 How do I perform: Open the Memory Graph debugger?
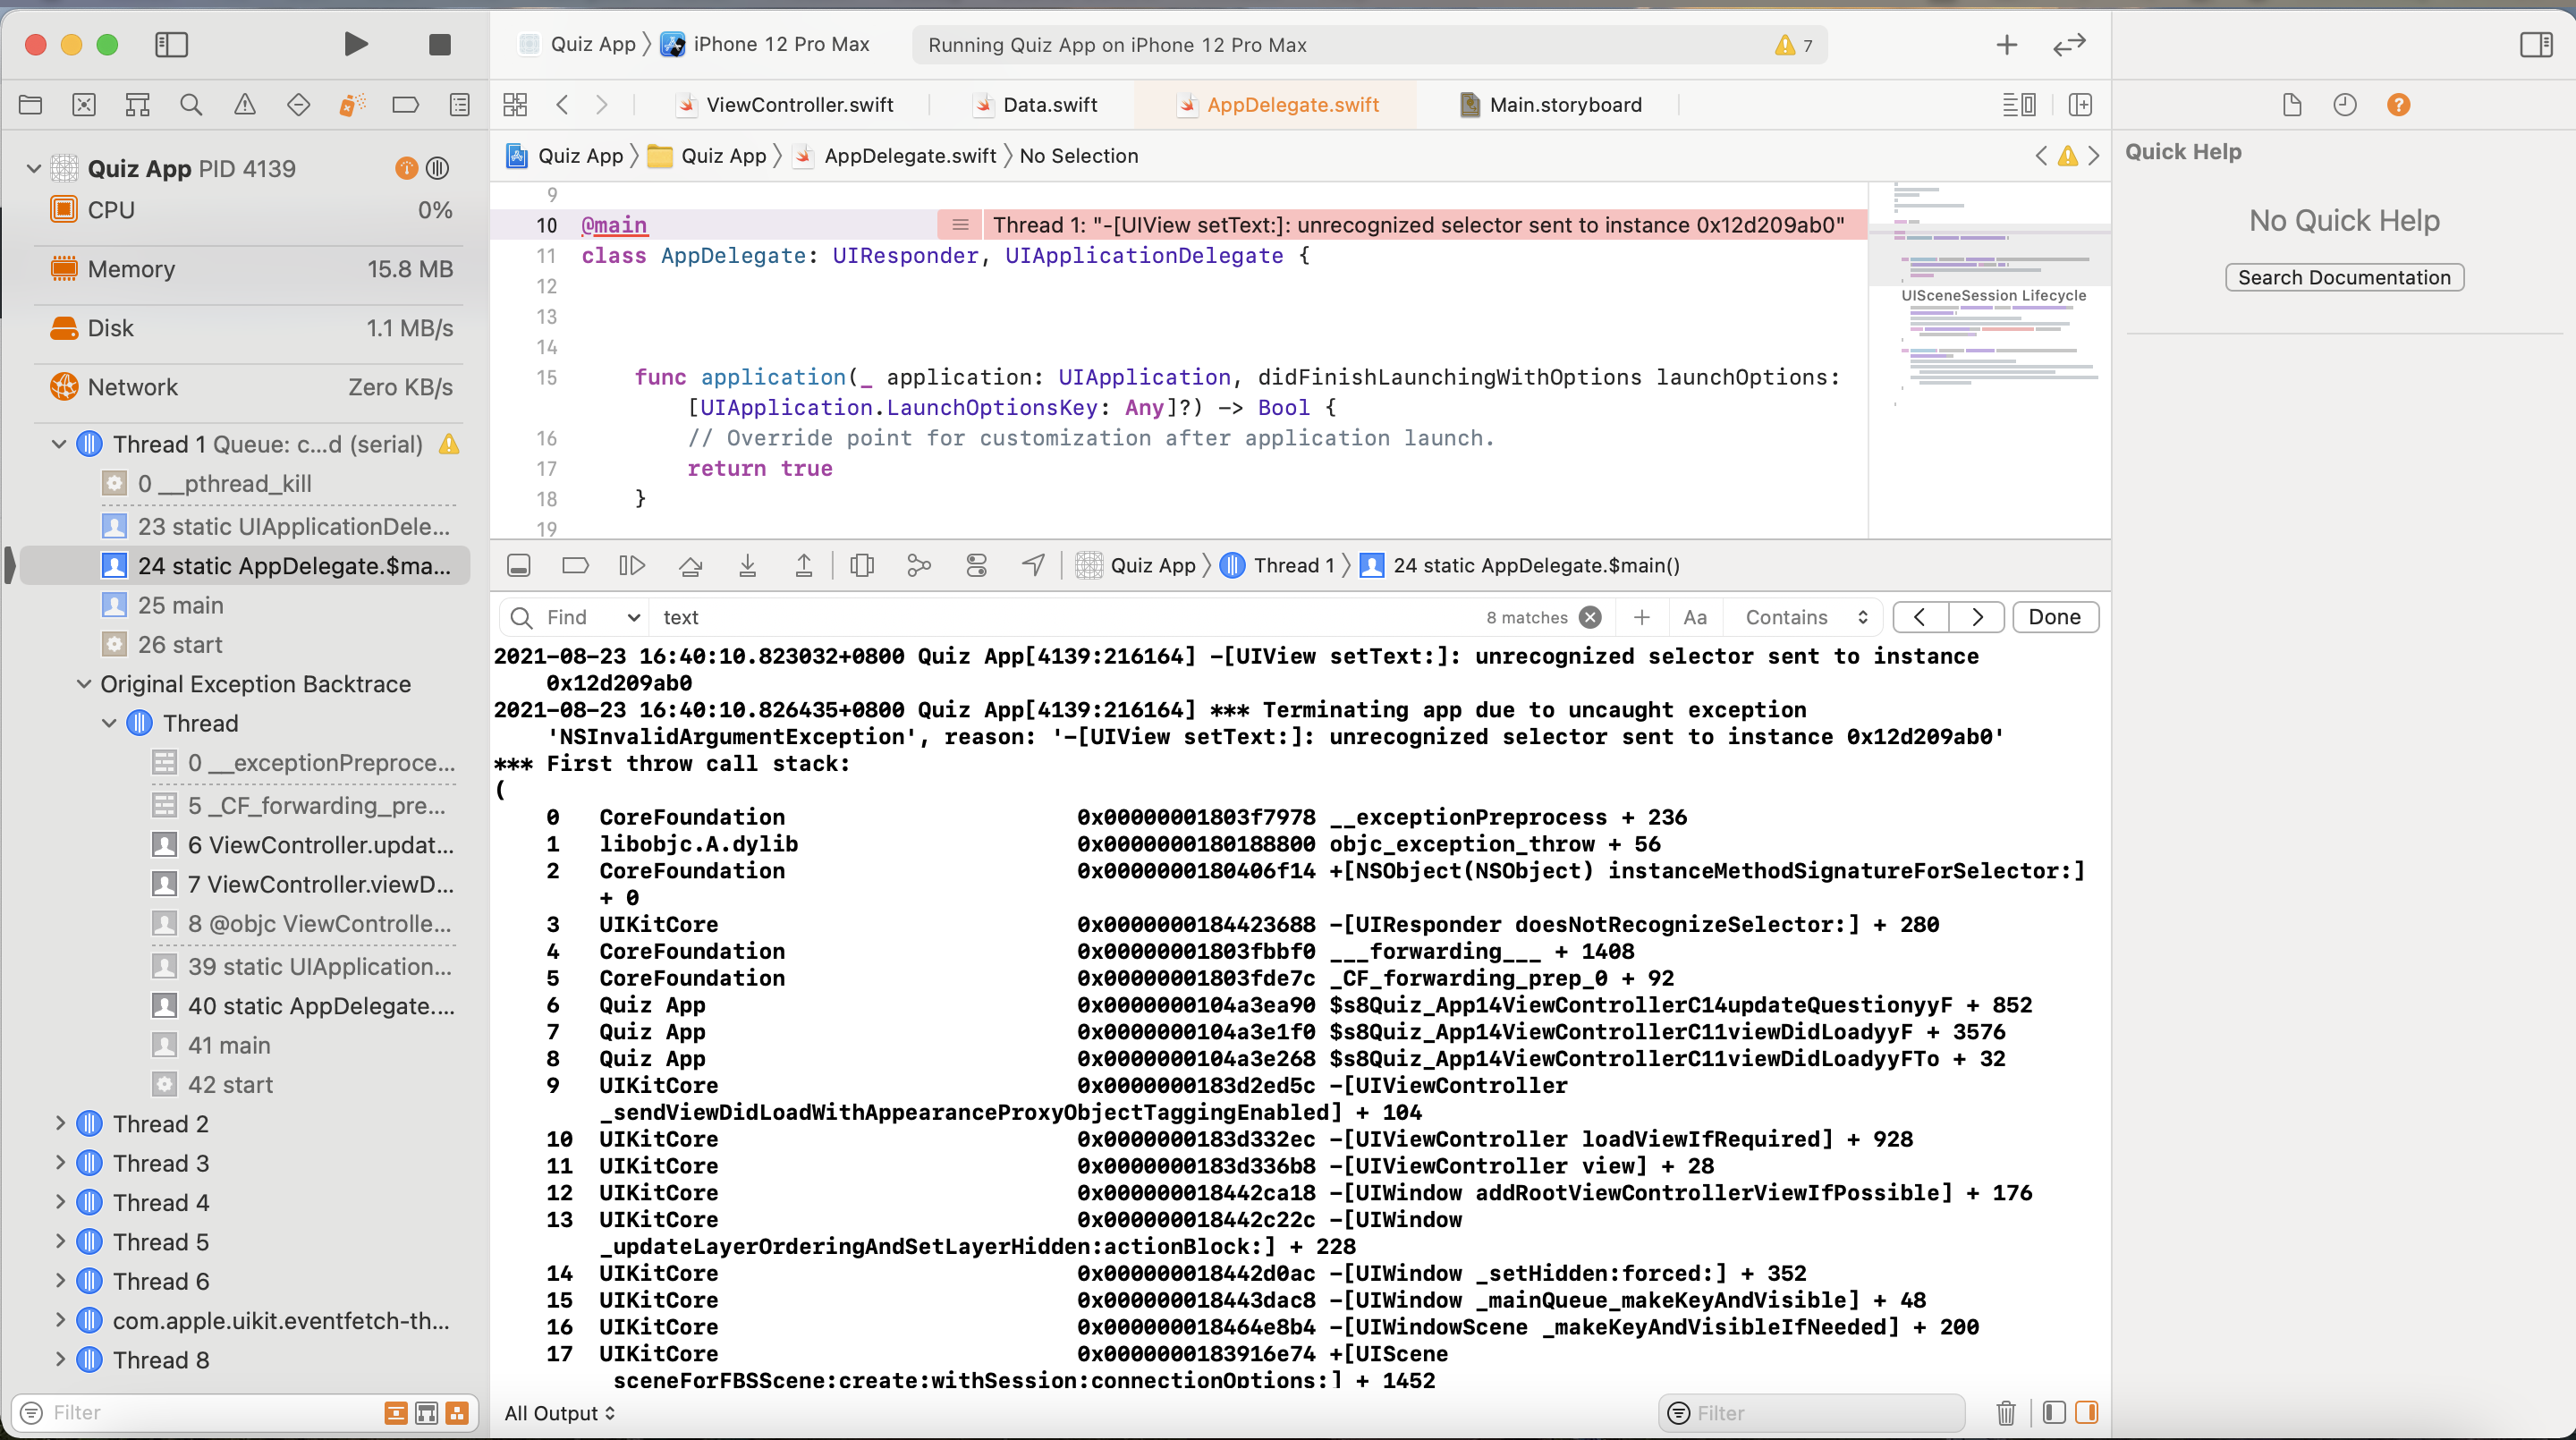click(x=919, y=565)
